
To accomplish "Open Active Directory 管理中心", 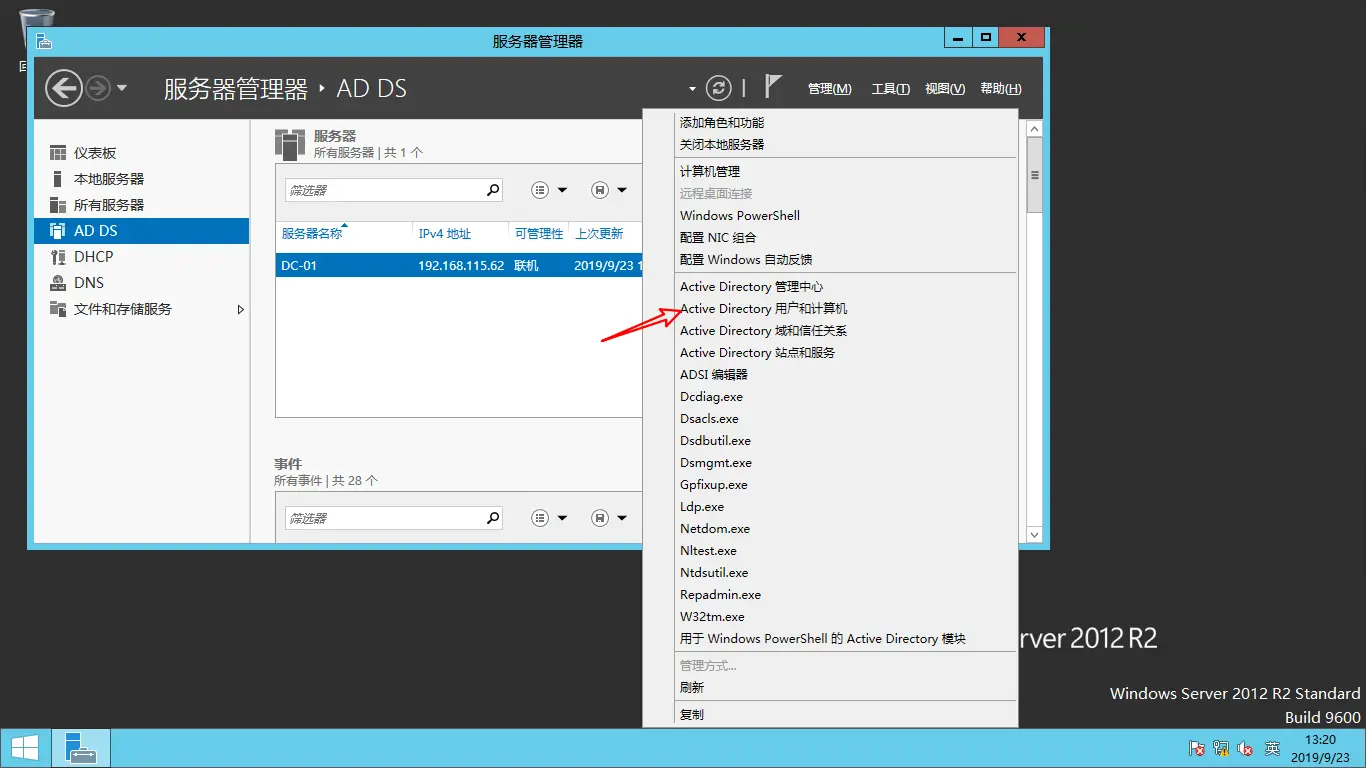I will pos(830,287).
